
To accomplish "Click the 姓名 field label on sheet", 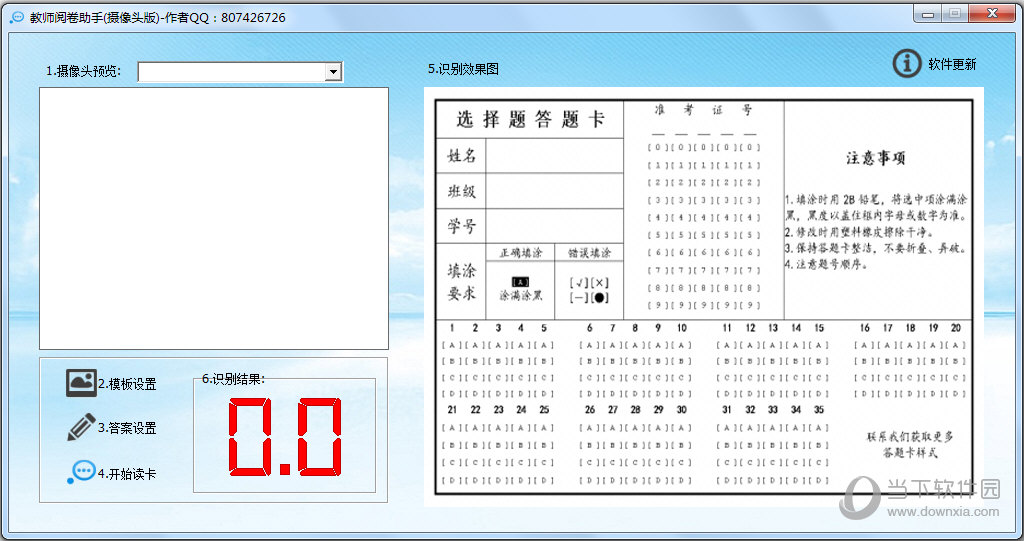I will click(461, 156).
